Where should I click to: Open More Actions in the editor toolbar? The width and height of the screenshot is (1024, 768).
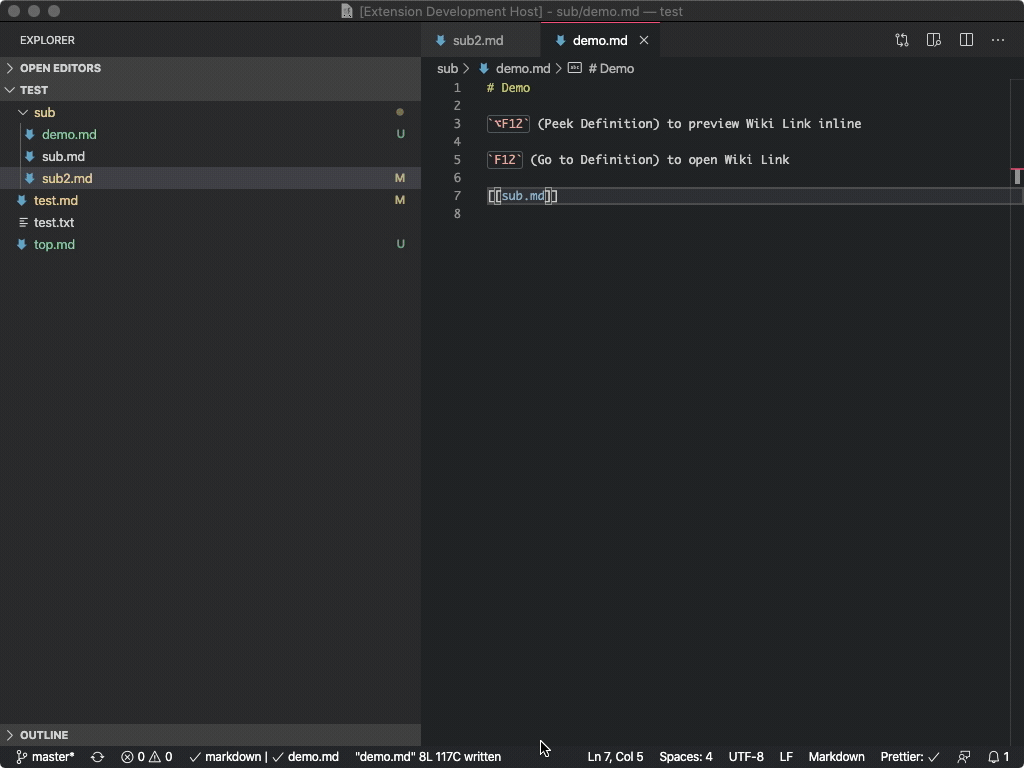coord(997,40)
